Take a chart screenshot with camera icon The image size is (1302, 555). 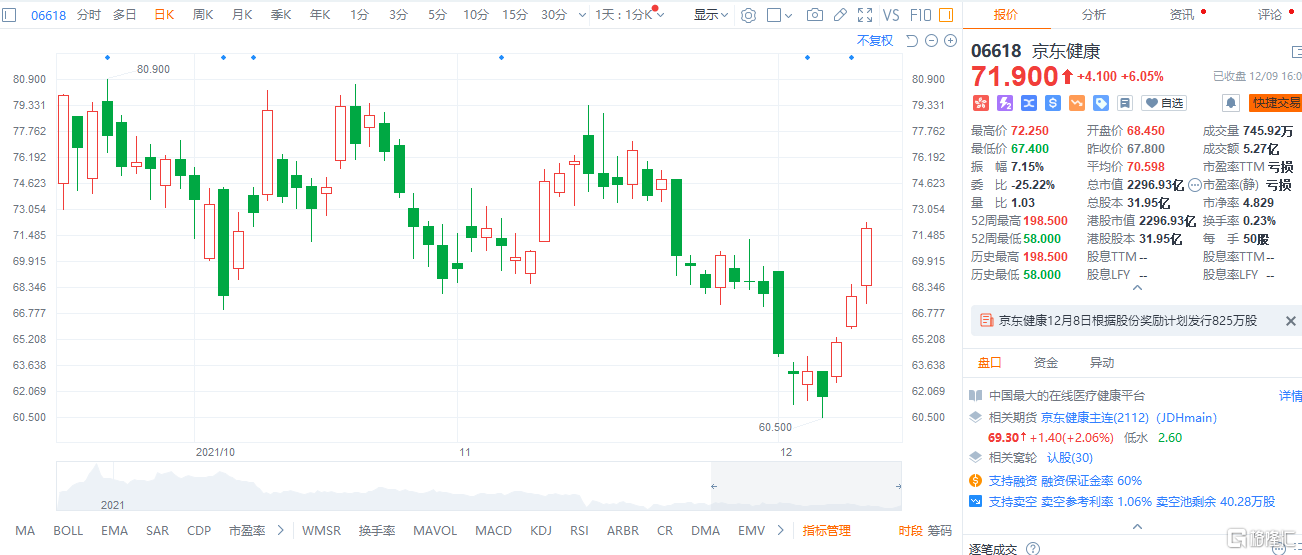[x=815, y=15]
